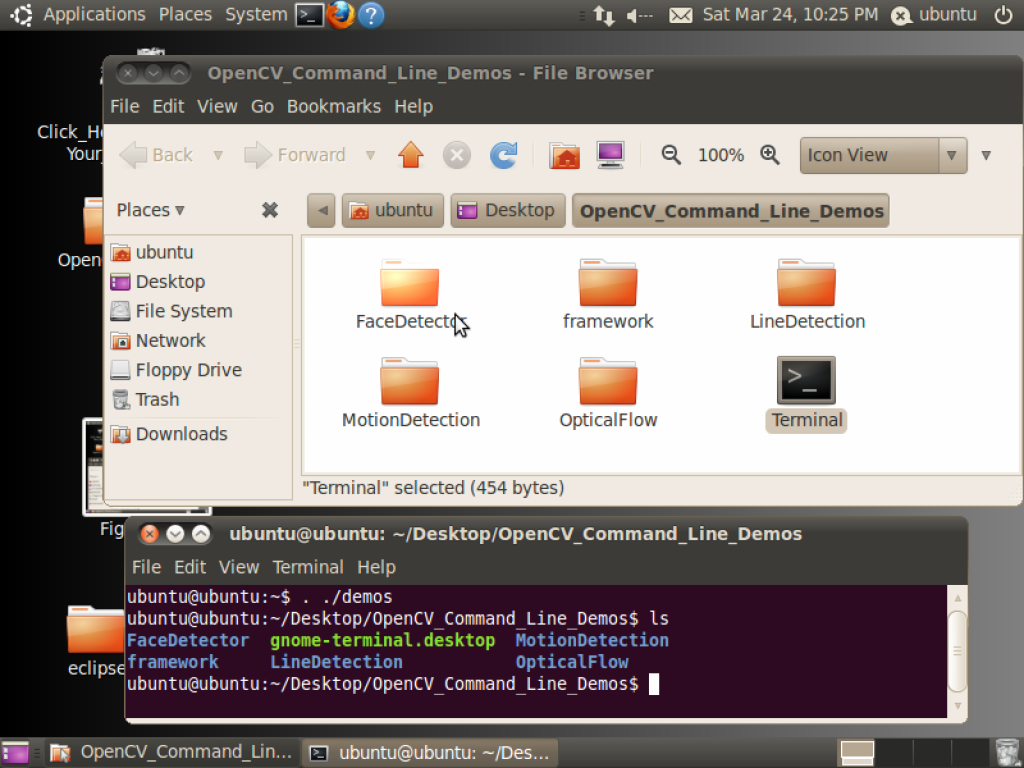Expand the Places pane selector
1024x768 pixels.
(150, 210)
